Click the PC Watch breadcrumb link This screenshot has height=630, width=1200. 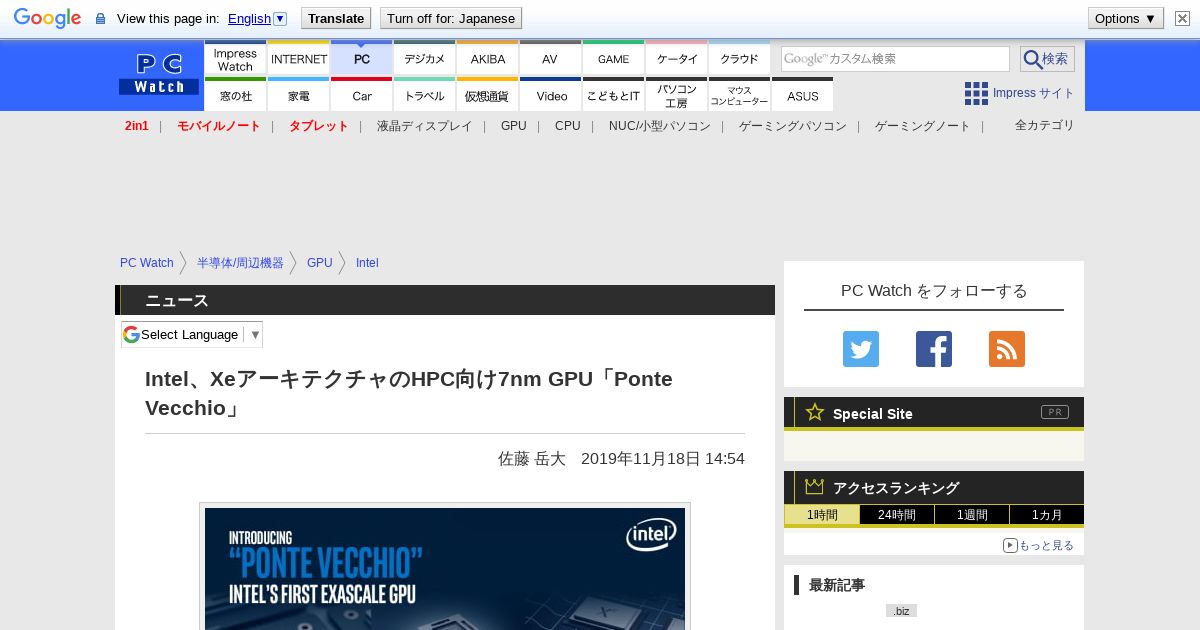tap(147, 263)
